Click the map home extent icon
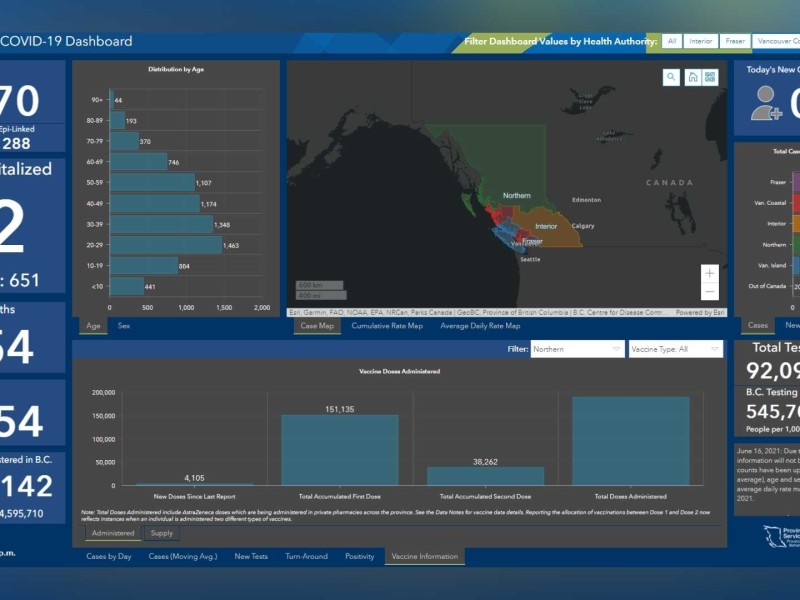Viewport: 800px width, 600px height. (692, 77)
